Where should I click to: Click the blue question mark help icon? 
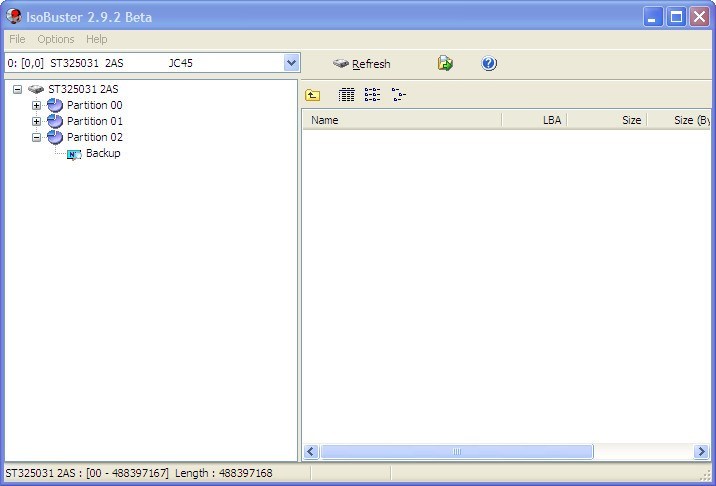pyautogui.click(x=489, y=63)
